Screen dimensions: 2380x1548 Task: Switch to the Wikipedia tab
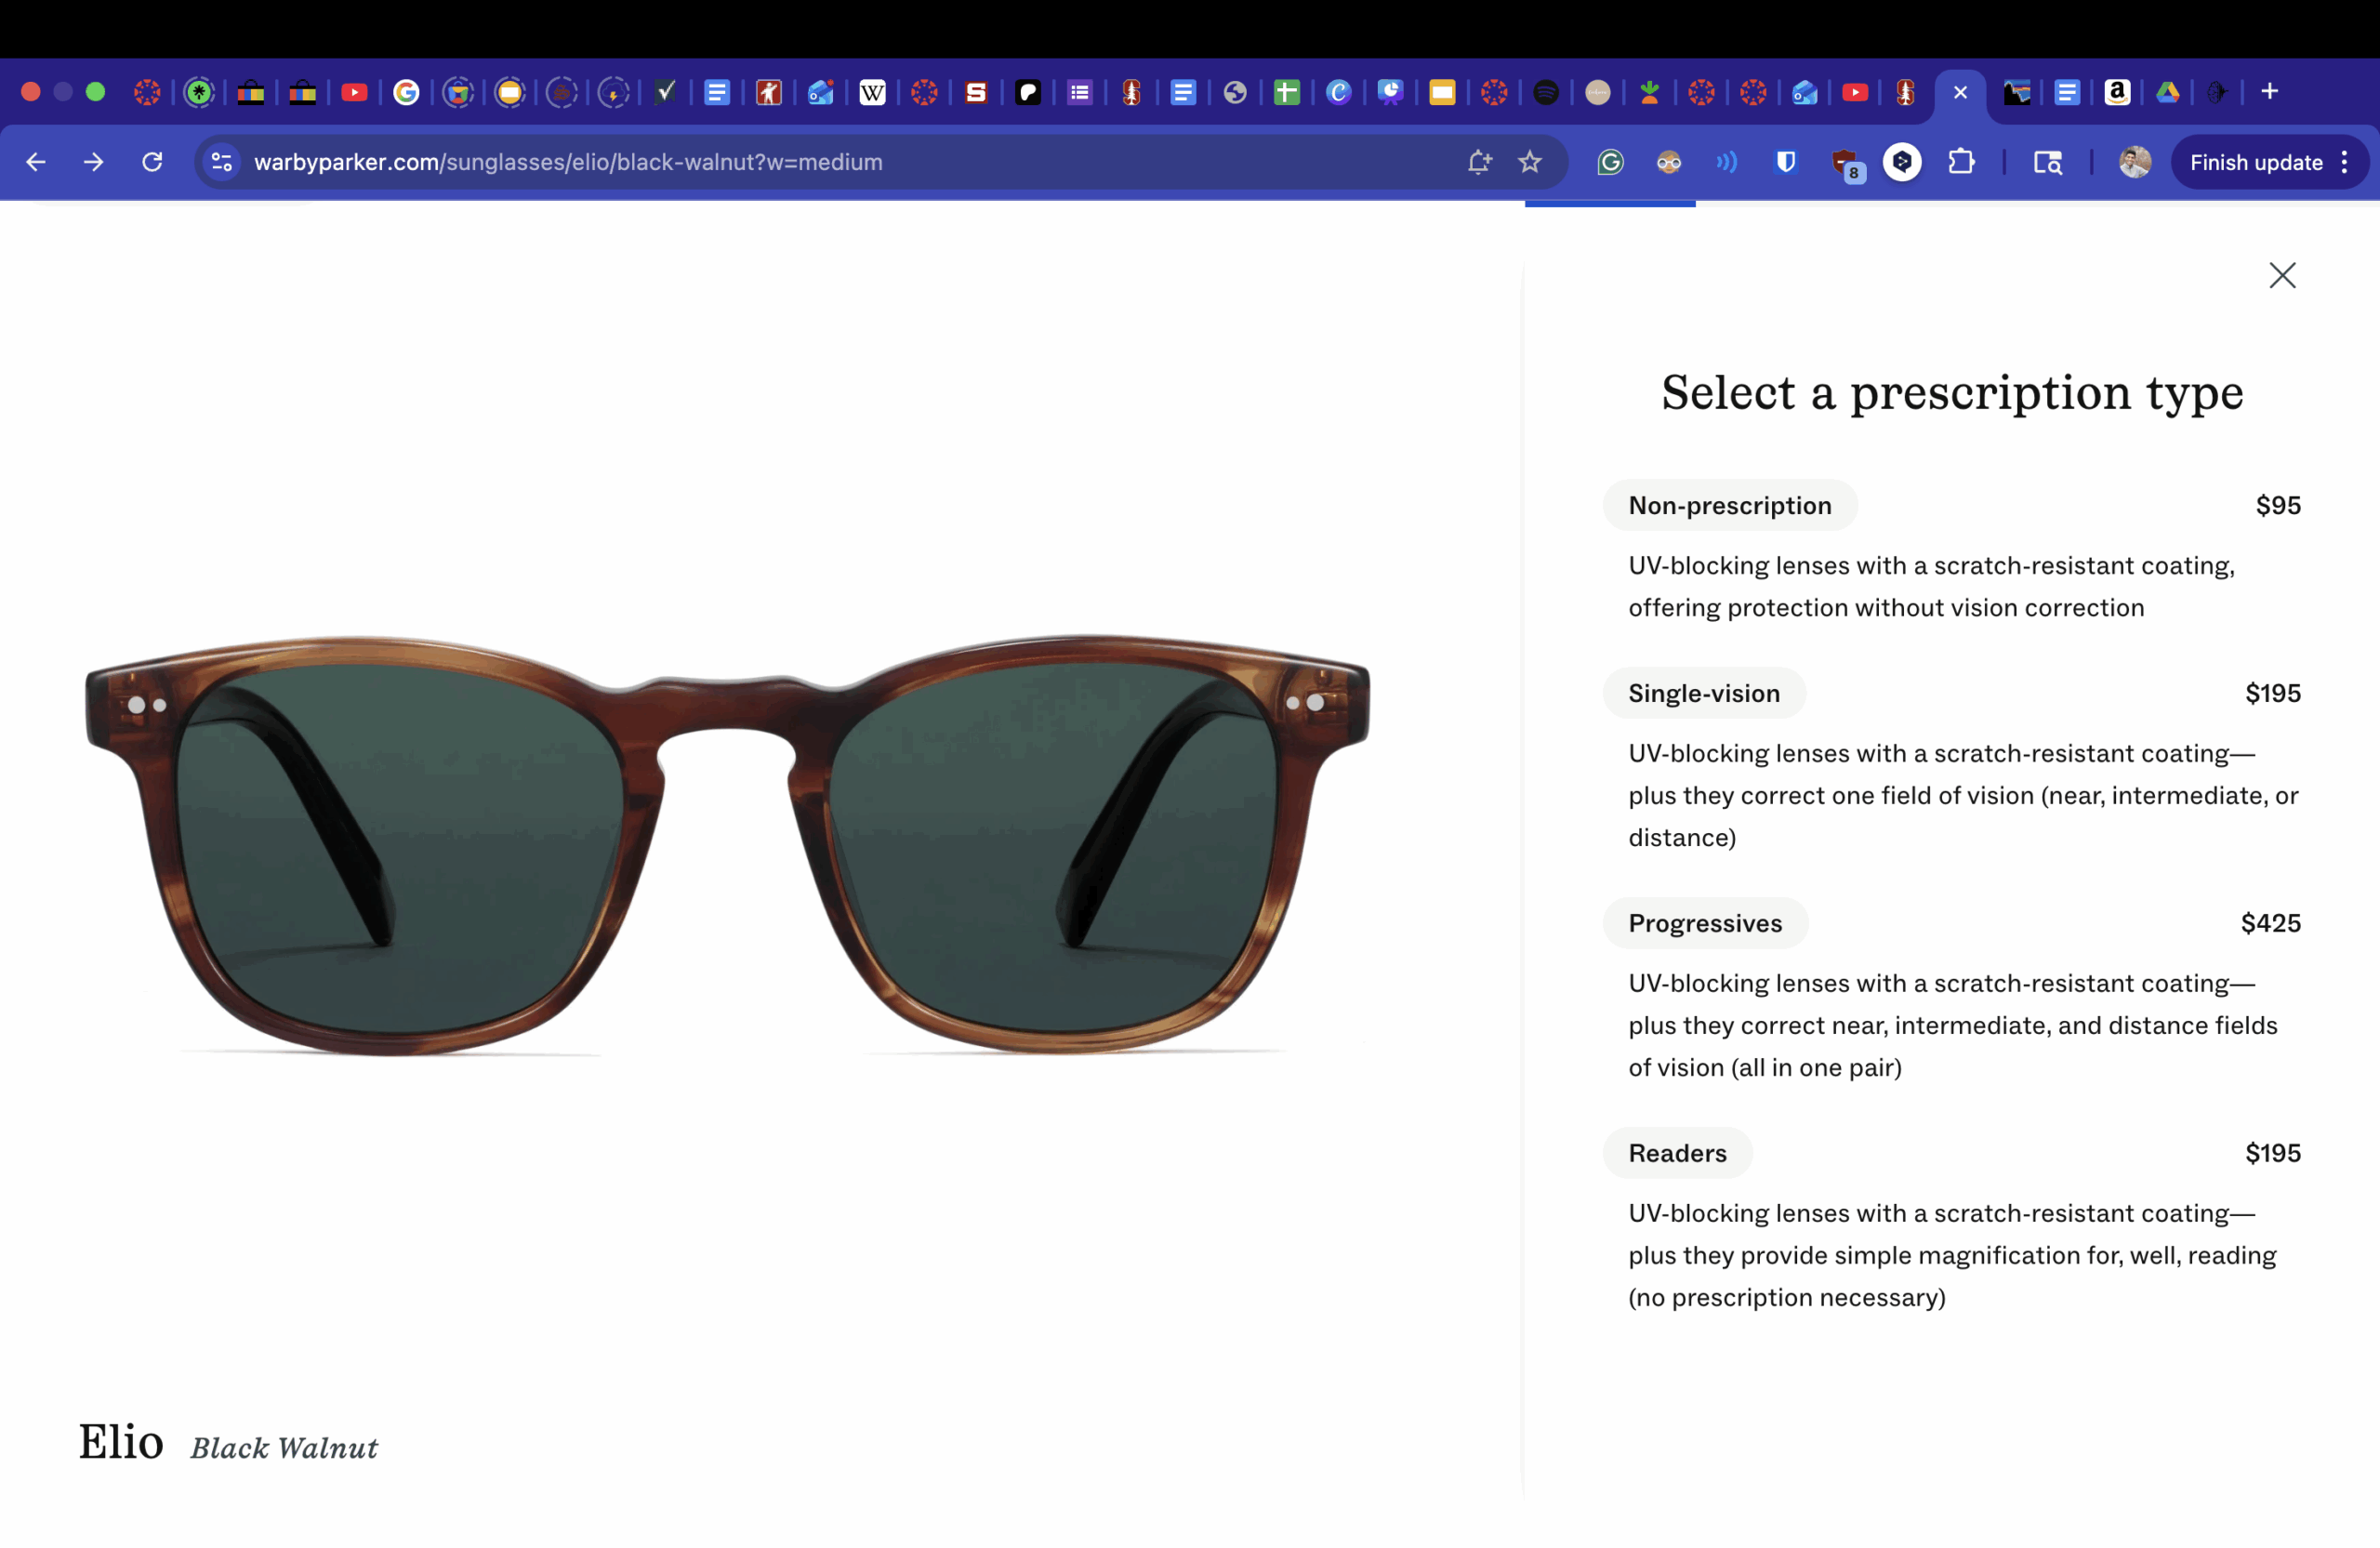click(x=872, y=92)
